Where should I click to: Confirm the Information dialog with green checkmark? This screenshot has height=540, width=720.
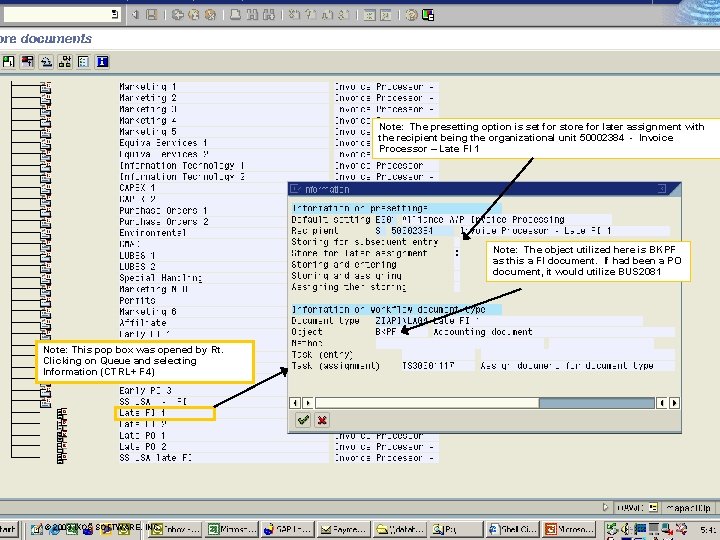coord(303,420)
